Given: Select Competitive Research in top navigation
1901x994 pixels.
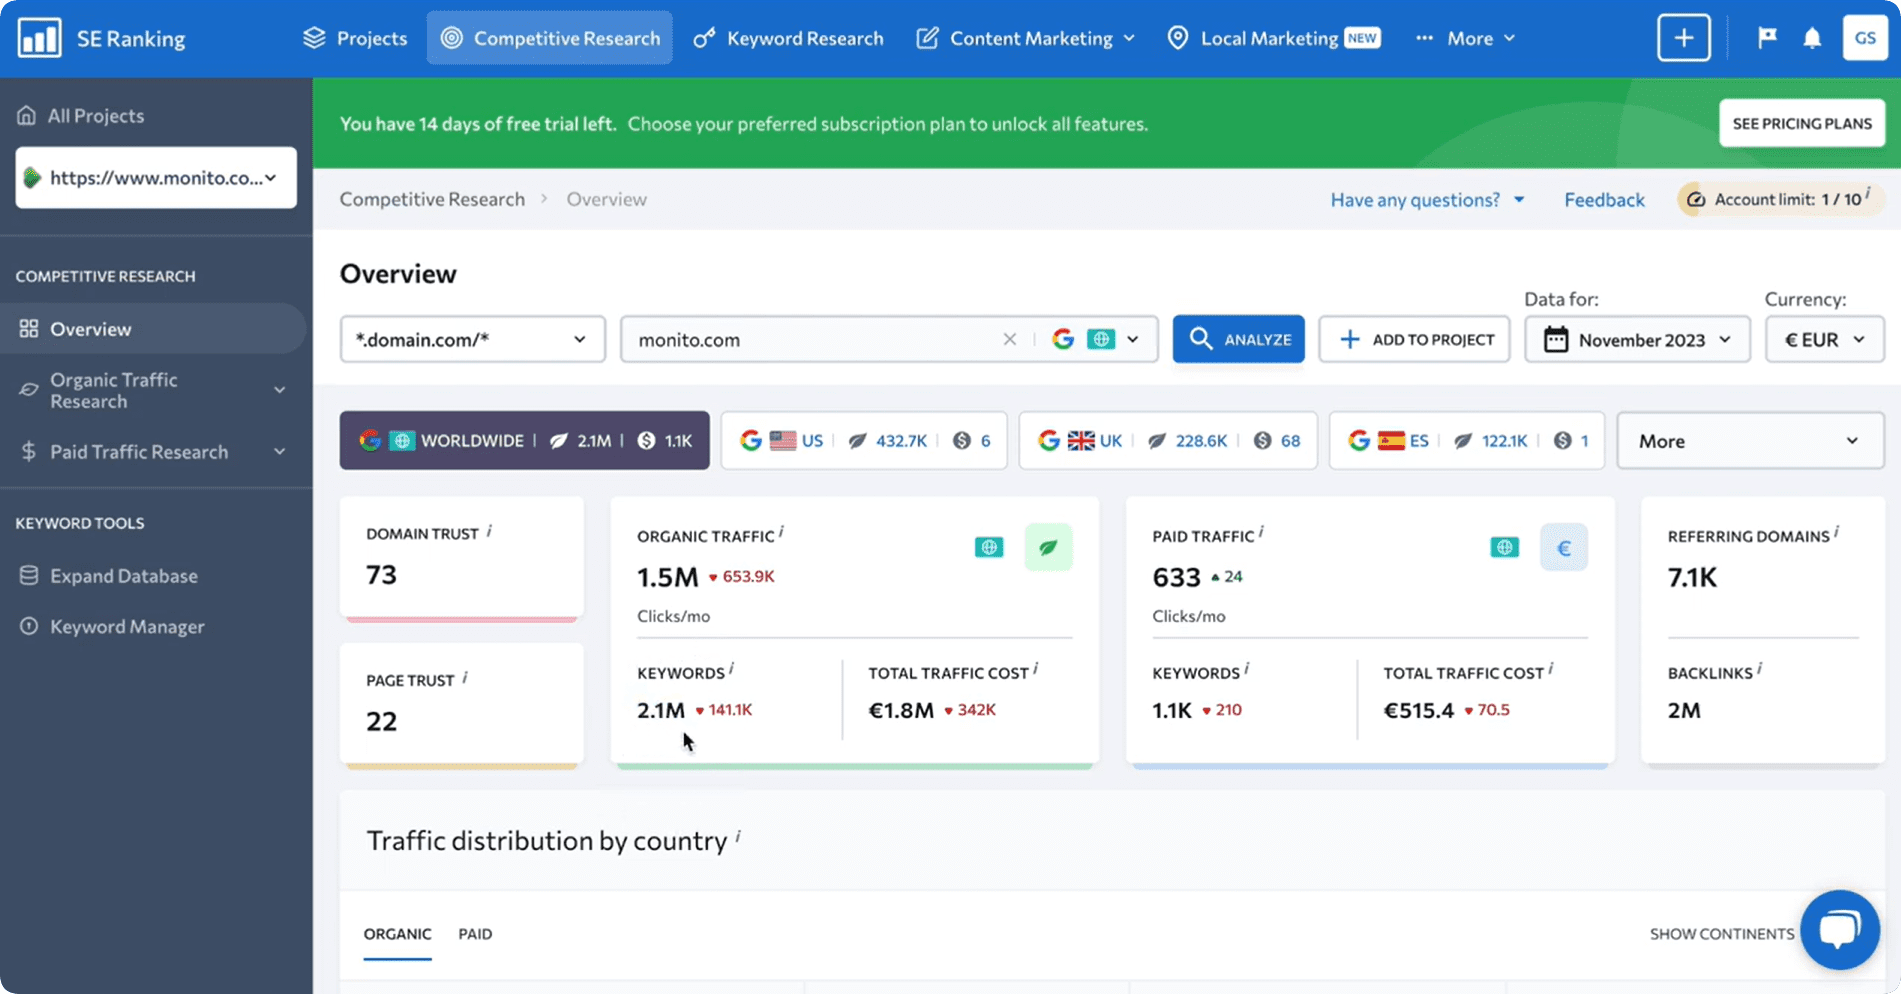Looking at the screenshot, I should 549,38.
